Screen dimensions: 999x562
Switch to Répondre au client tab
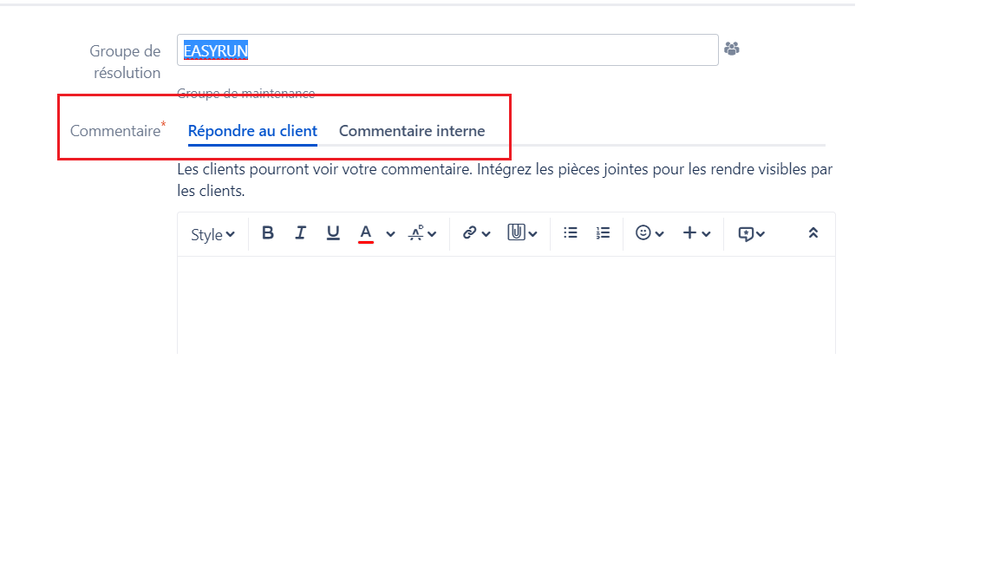[x=252, y=131]
